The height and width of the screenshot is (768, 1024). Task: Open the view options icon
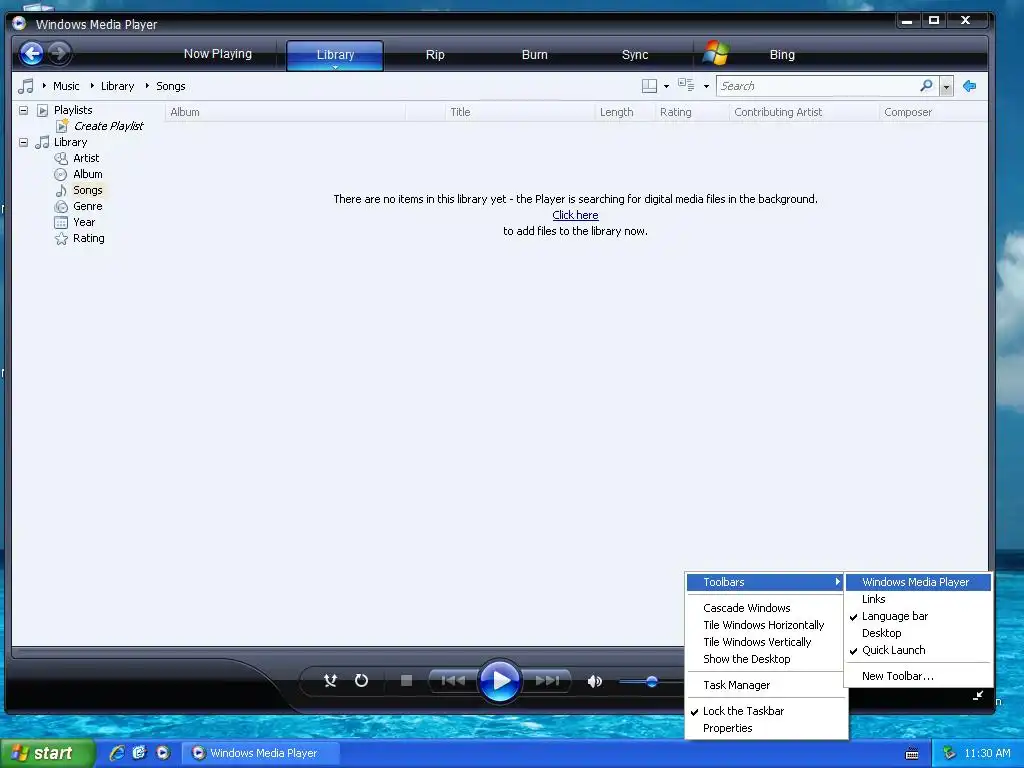pos(686,86)
